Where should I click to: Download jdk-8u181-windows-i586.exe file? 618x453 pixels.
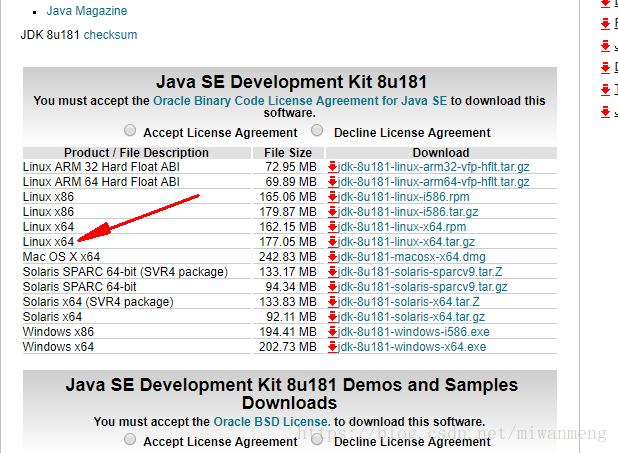click(413, 332)
